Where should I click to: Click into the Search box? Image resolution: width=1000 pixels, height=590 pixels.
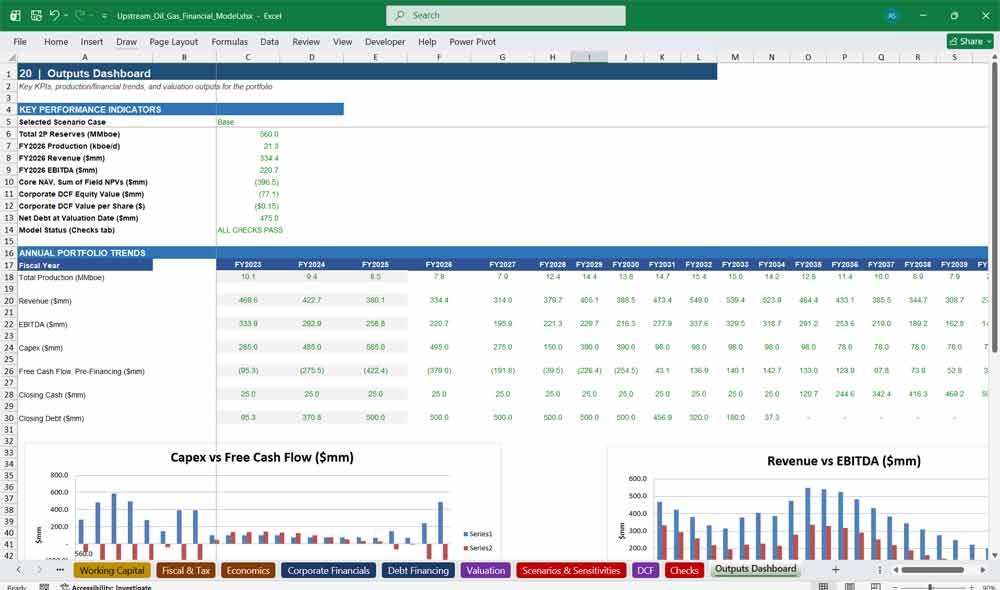tap(506, 15)
